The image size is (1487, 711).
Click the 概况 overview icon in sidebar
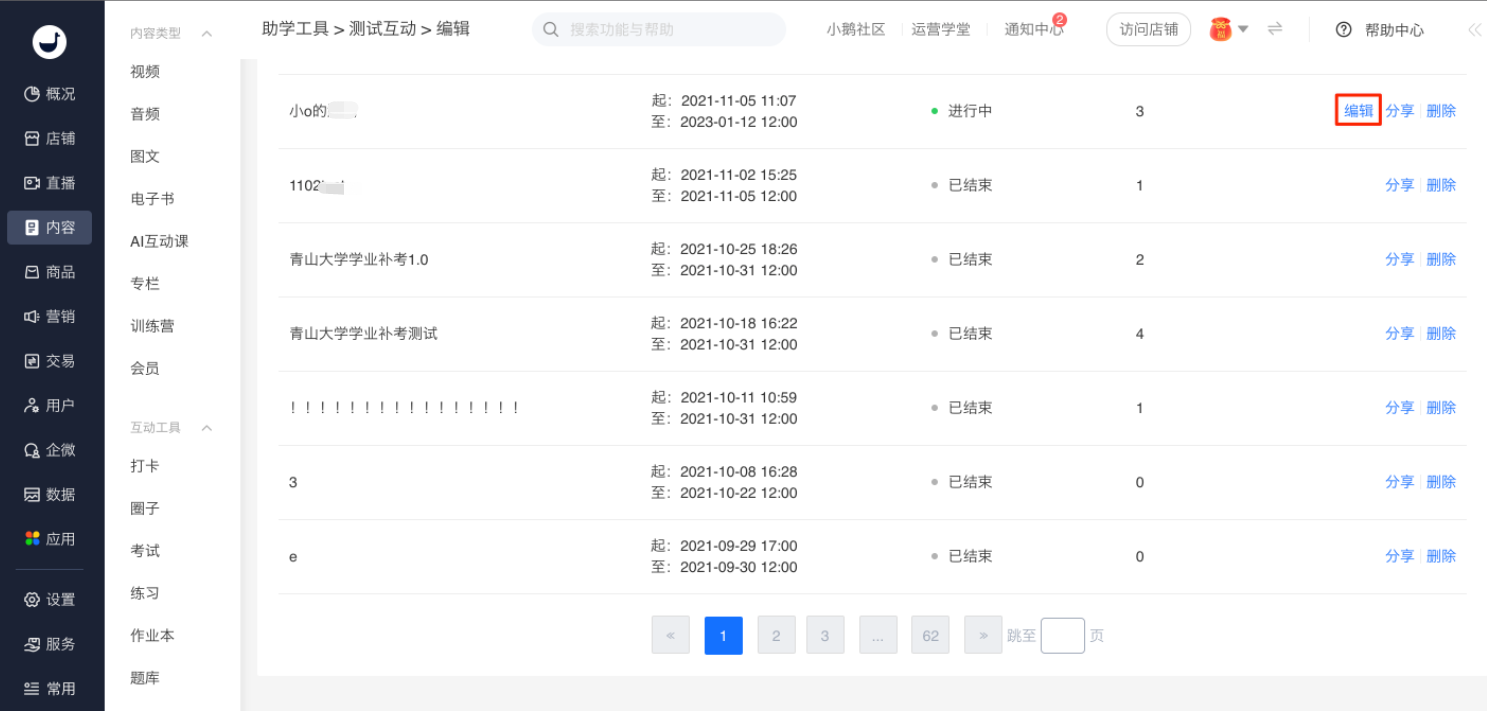click(x=32, y=94)
